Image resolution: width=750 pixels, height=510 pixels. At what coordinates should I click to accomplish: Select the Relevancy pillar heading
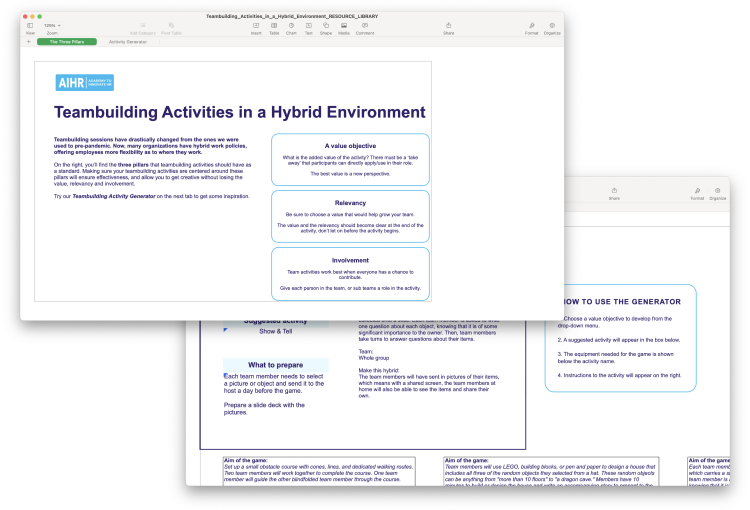point(350,203)
